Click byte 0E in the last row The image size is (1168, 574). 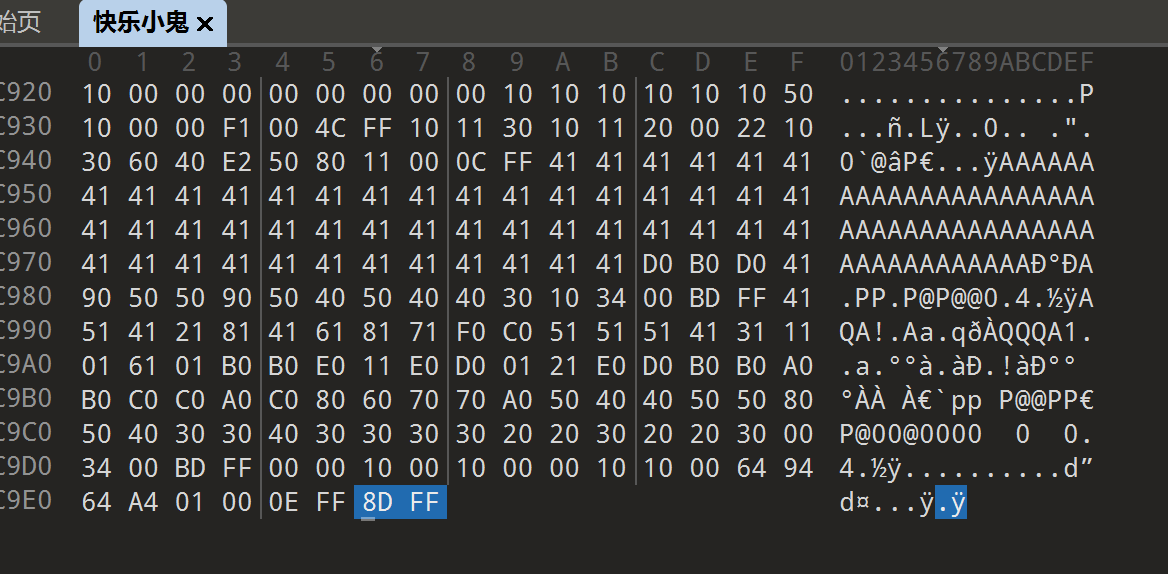(x=284, y=502)
